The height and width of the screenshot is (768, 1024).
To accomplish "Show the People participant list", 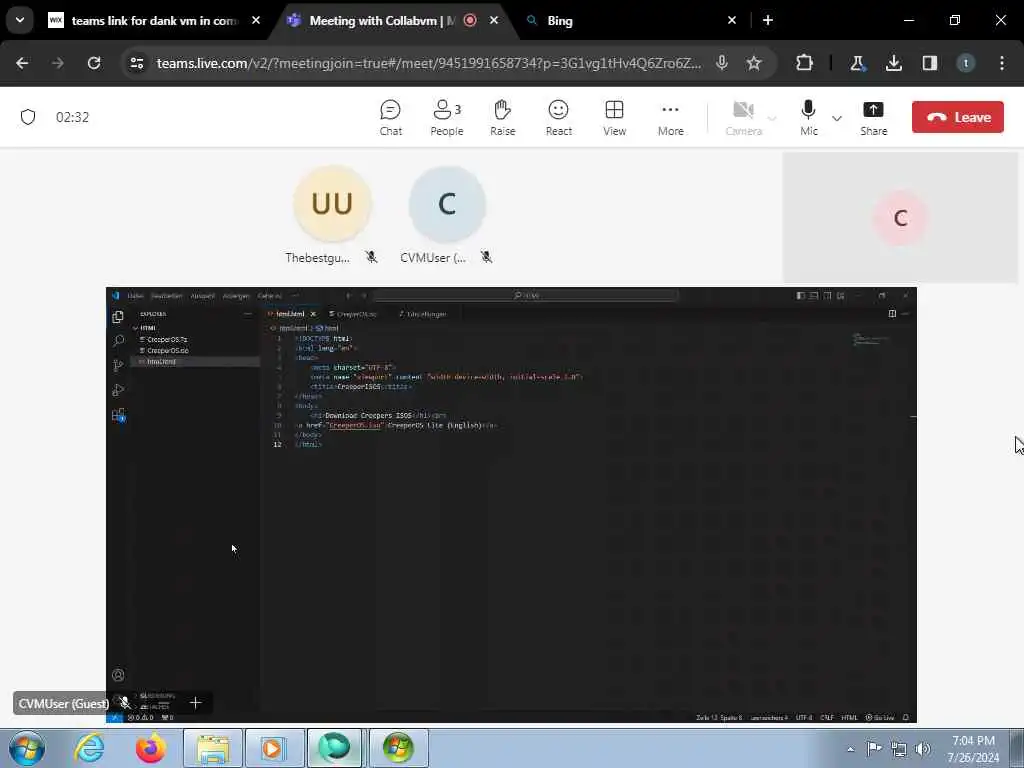I will [x=447, y=118].
